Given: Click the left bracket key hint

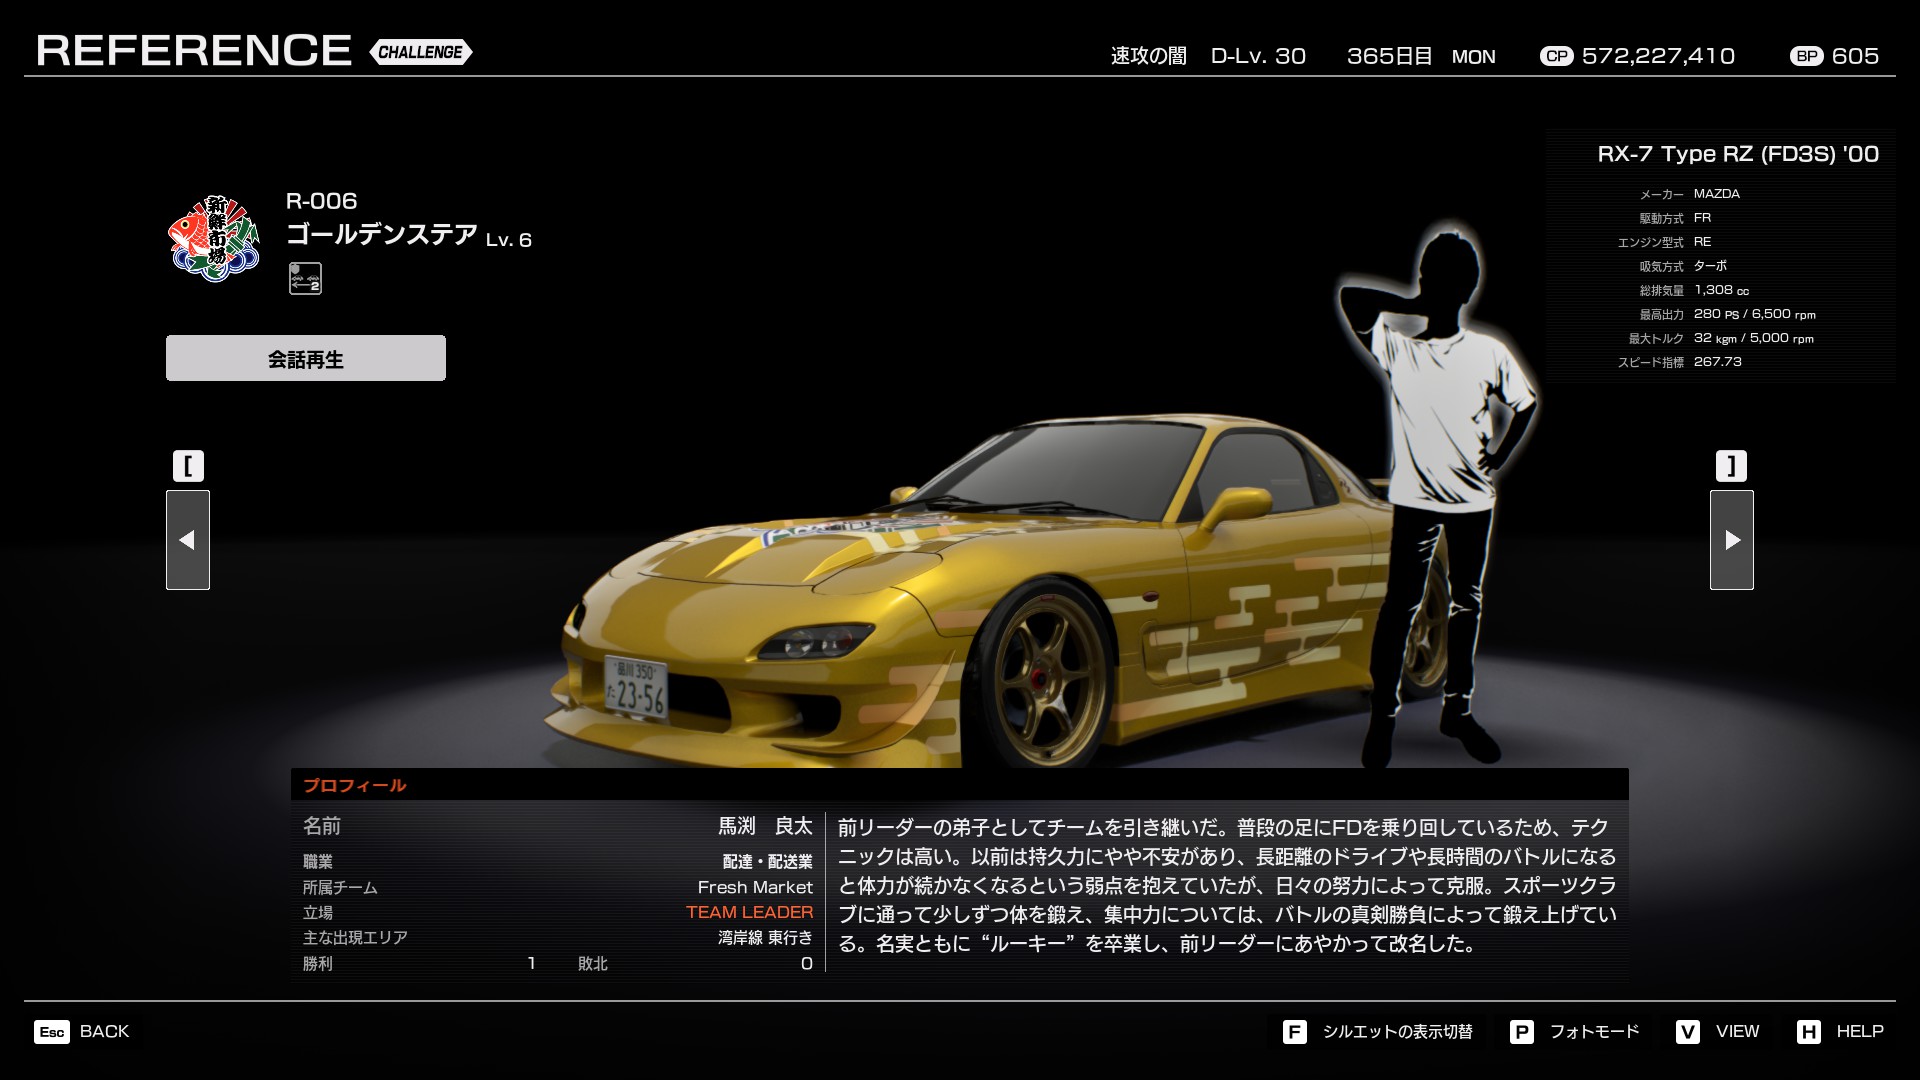Looking at the screenshot, I should pos(188,466).
